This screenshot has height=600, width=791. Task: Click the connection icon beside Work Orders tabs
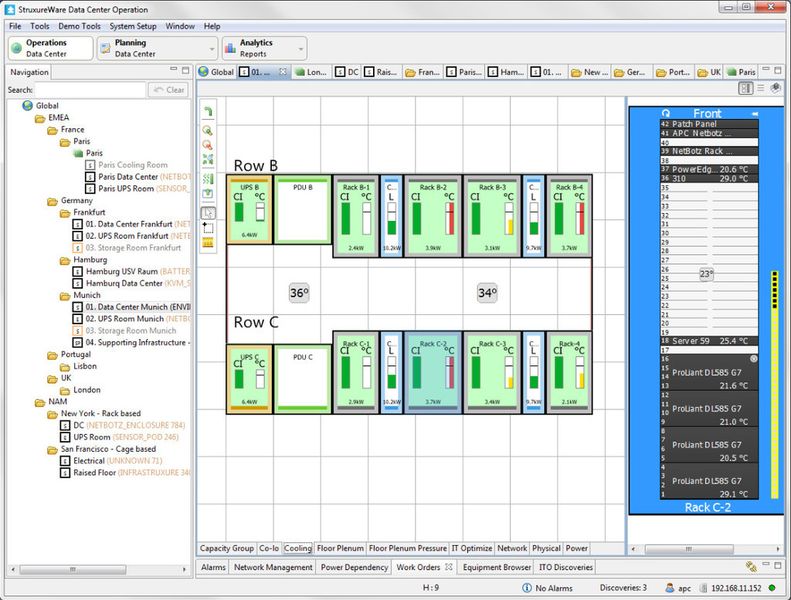point(751,567)
